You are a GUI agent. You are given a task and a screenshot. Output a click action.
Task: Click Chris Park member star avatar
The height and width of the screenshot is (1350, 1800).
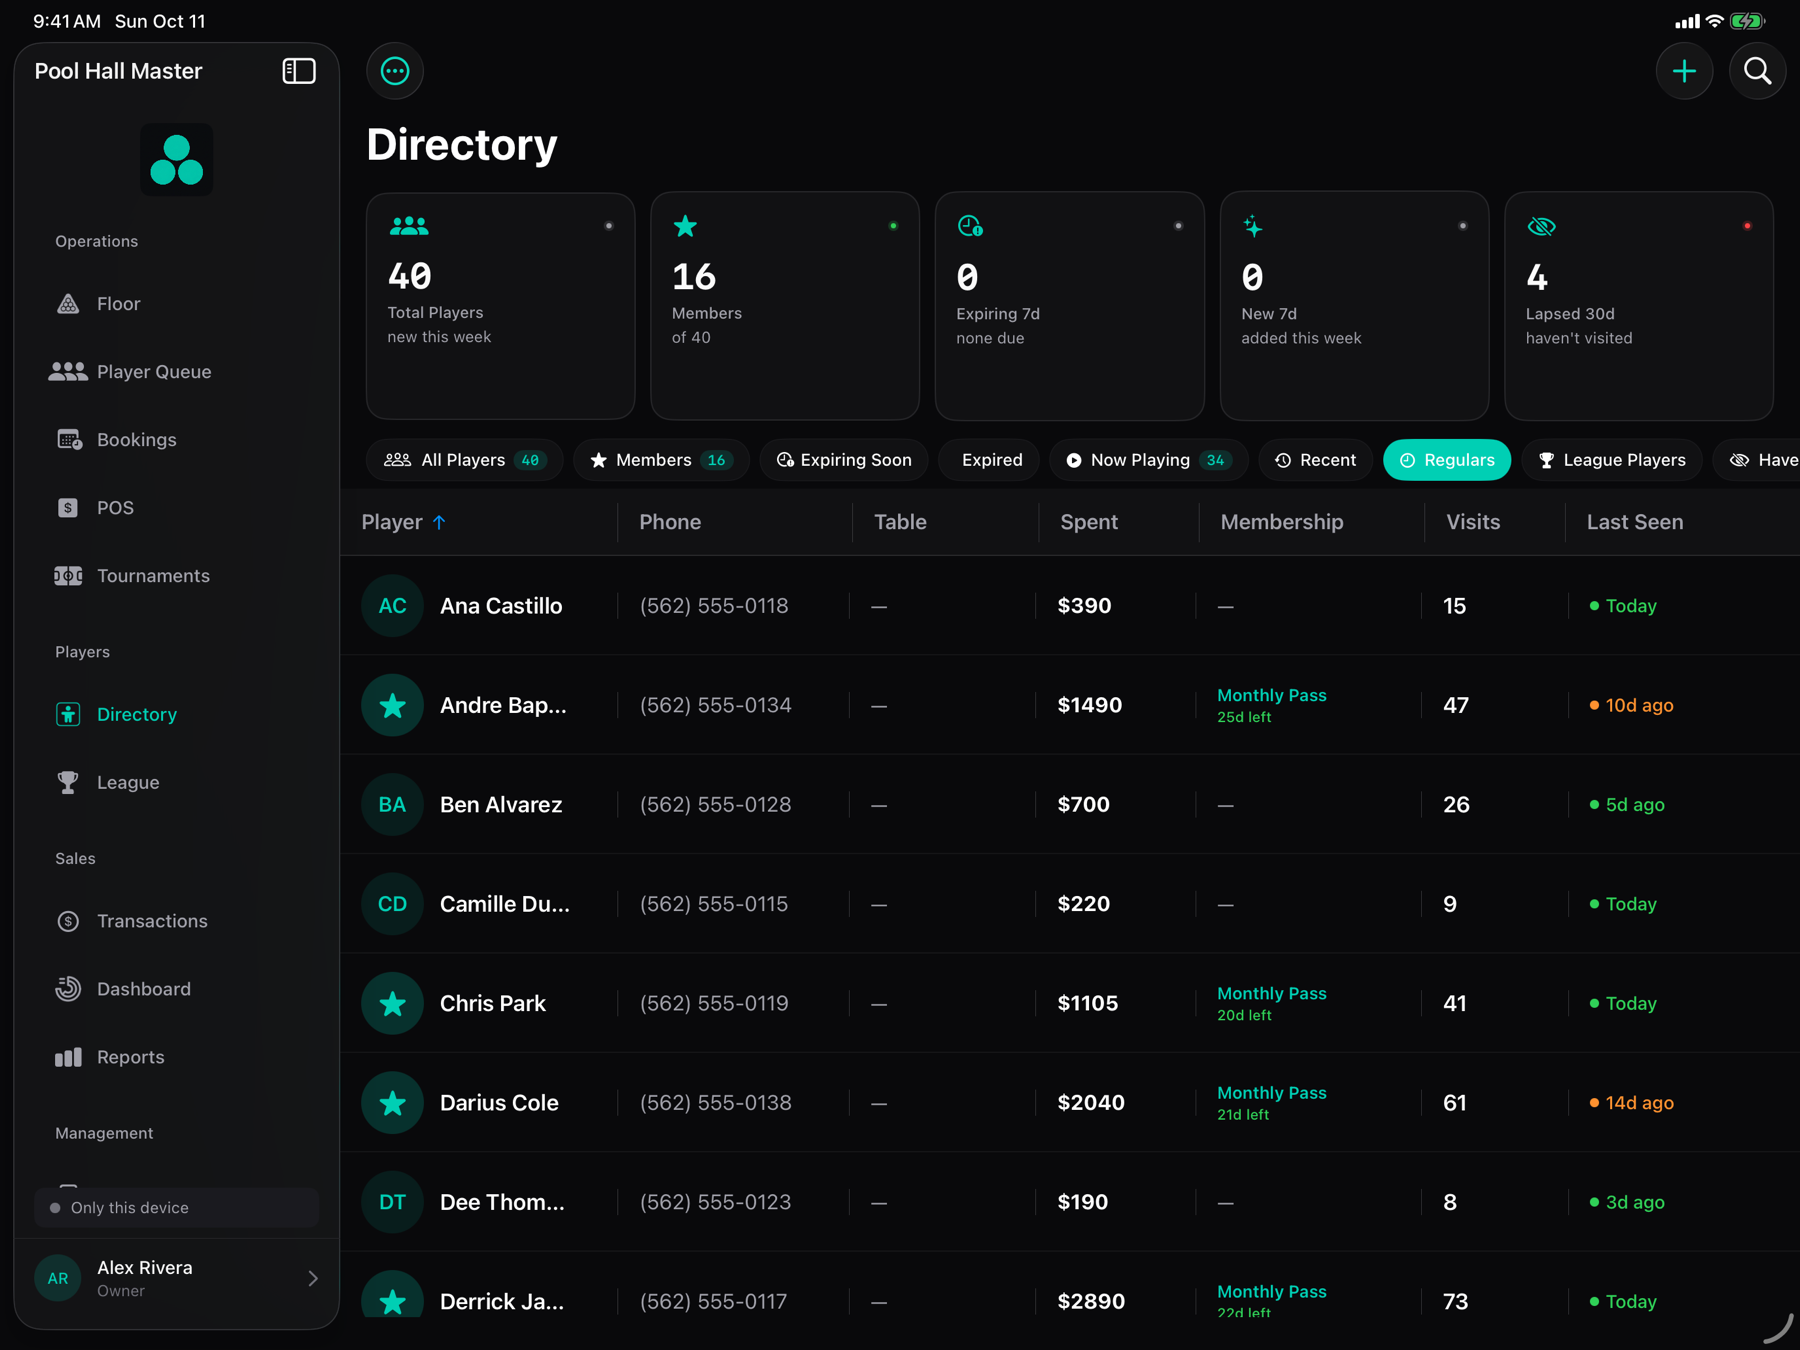[392, 1003]
